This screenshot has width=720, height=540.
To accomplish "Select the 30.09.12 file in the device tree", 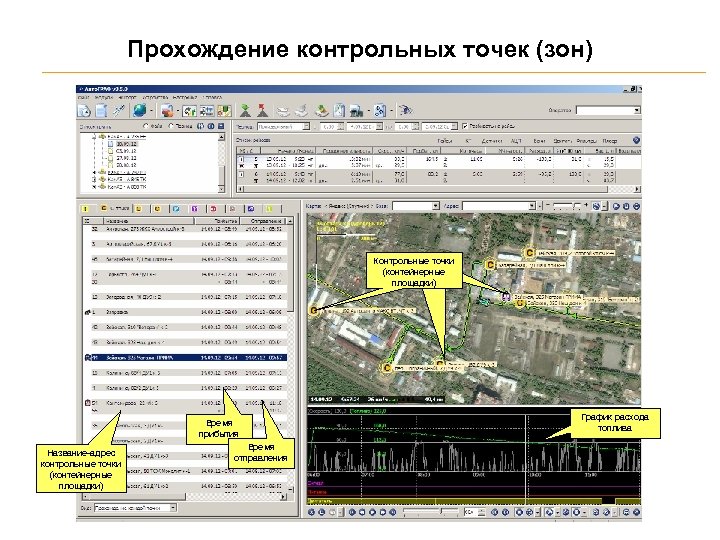I will point(125,144).
